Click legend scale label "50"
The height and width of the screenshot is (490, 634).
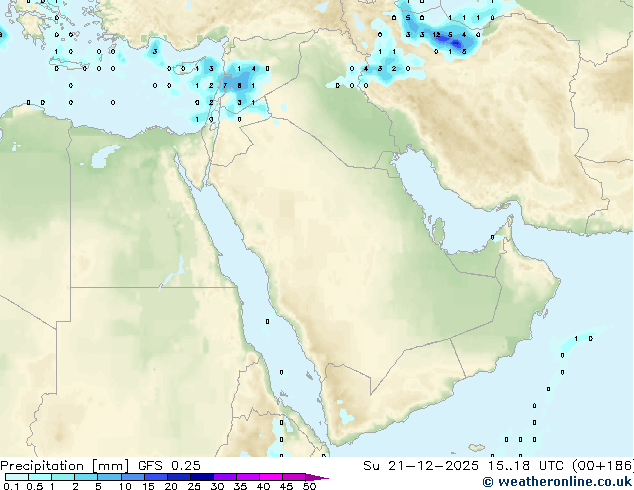(309, 486)
